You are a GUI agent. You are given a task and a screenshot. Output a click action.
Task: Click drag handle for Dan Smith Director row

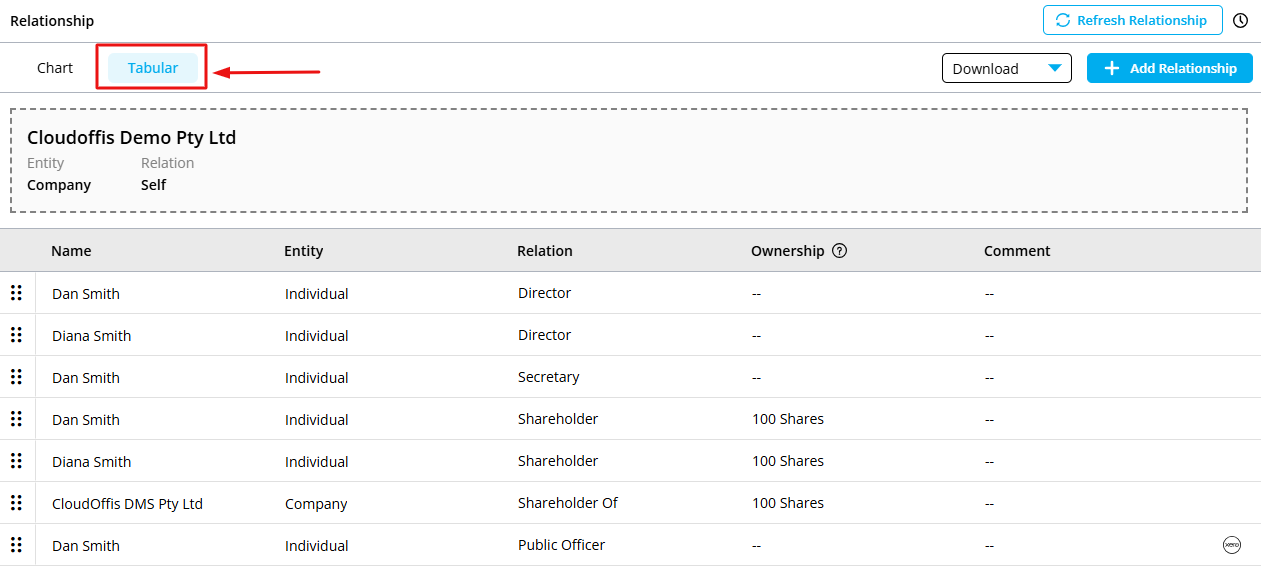pyautogui.click(x=16, y=293)
